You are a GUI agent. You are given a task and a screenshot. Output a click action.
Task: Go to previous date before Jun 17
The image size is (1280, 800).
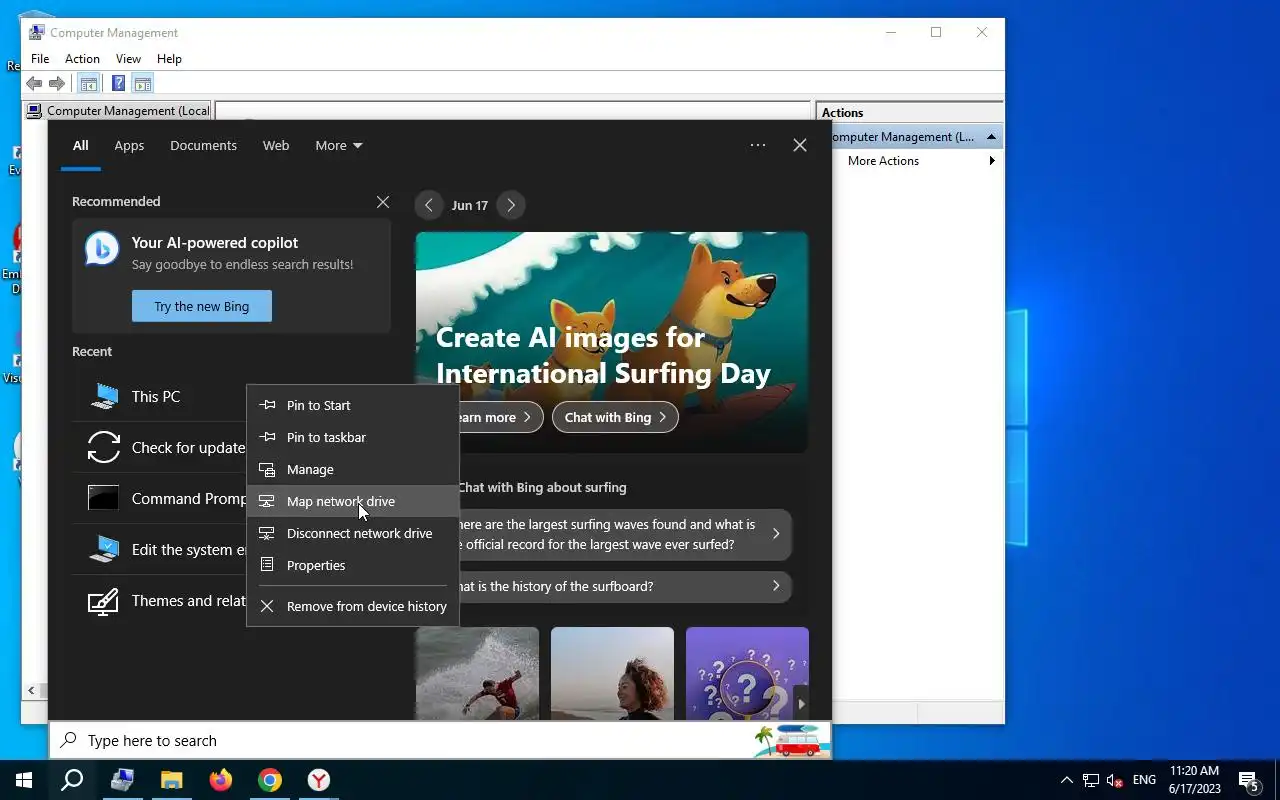coord(429,205)
